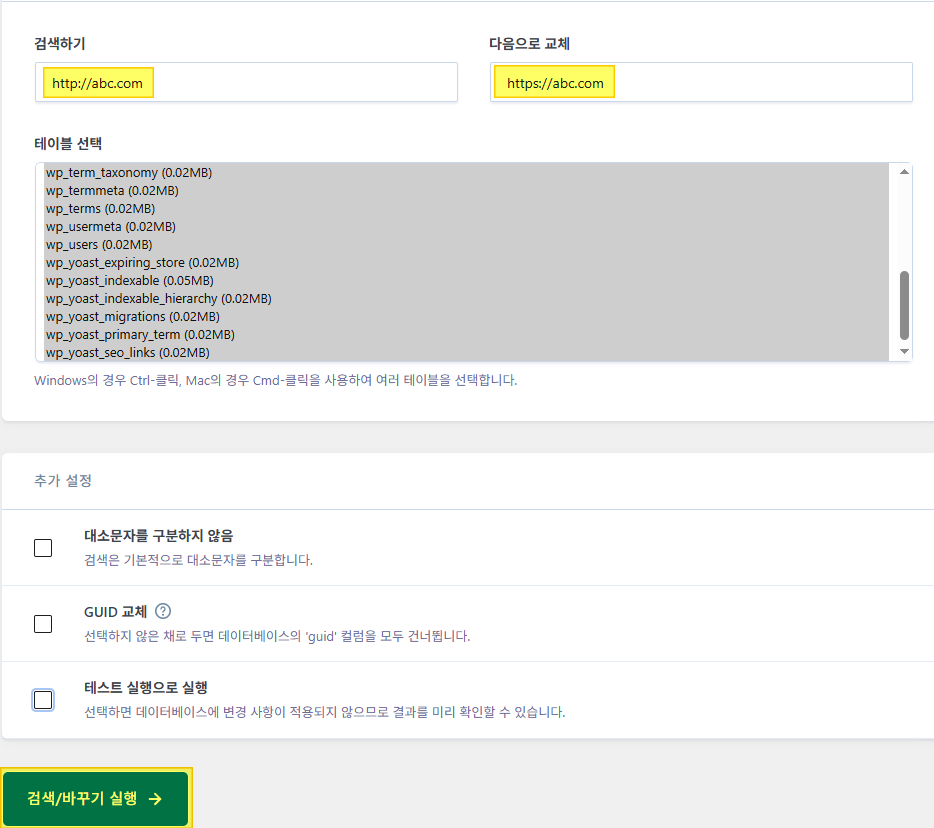The image size is (934, 828).
Task: Select wp_yoast_indexable (0.05MB) row
Action: [x=466, y=281]
